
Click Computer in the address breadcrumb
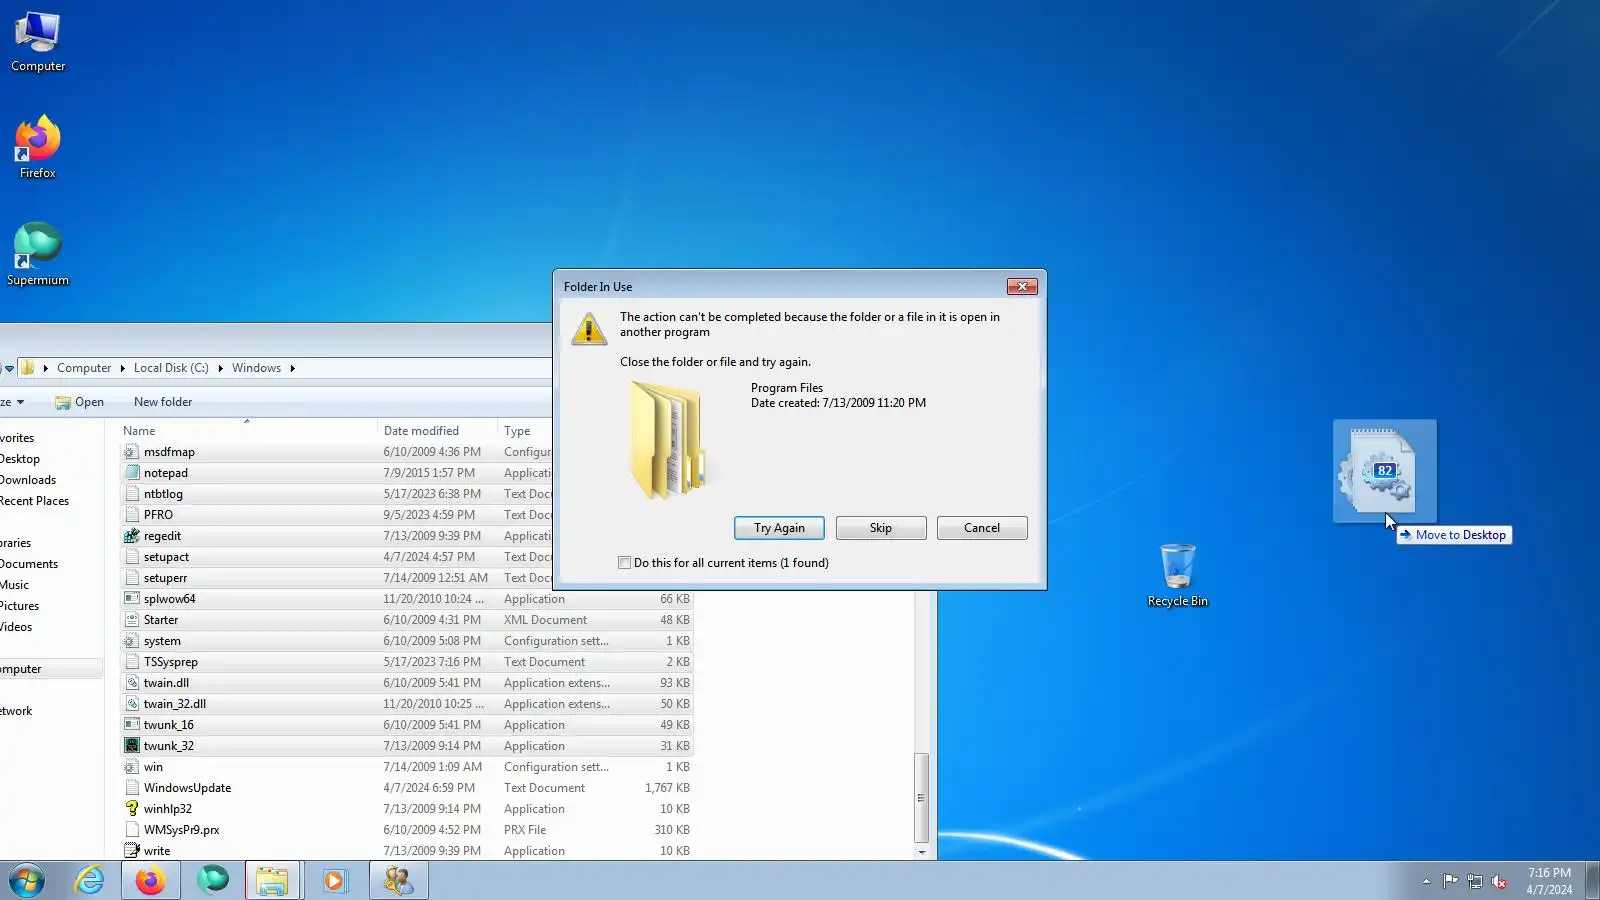click(x=84, y=368)
